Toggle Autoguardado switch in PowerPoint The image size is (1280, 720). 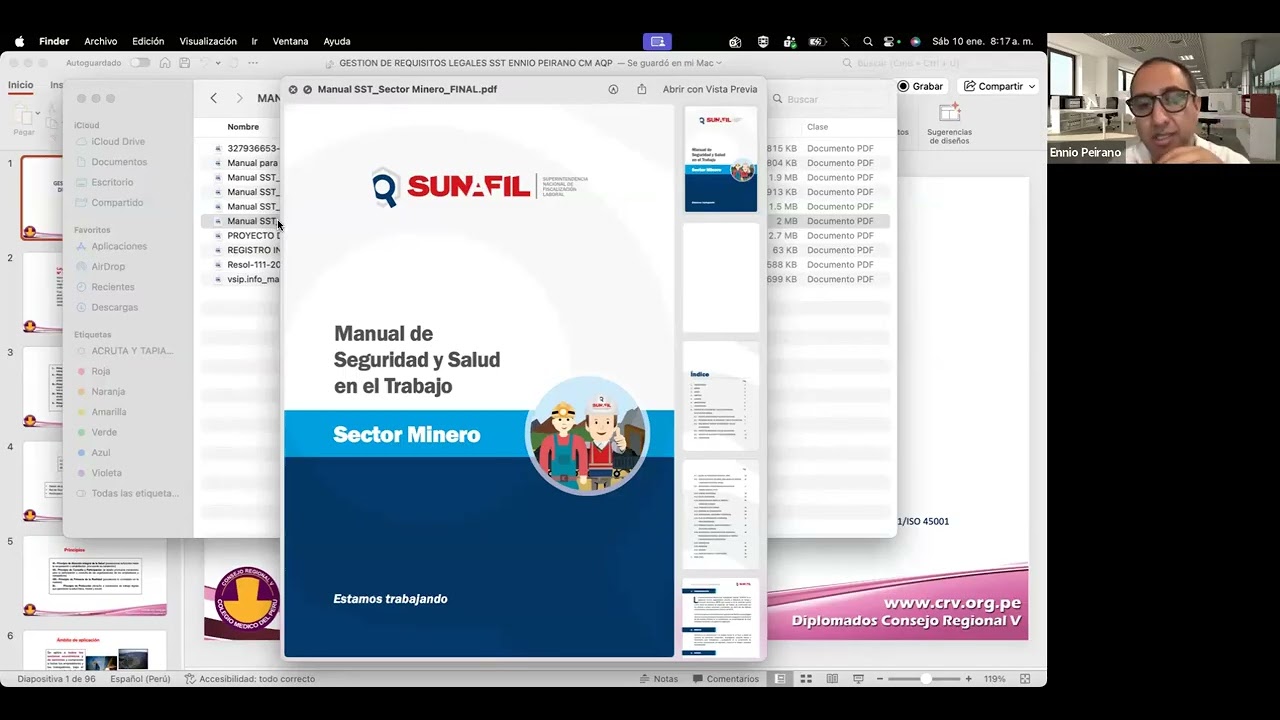(139, 63)
